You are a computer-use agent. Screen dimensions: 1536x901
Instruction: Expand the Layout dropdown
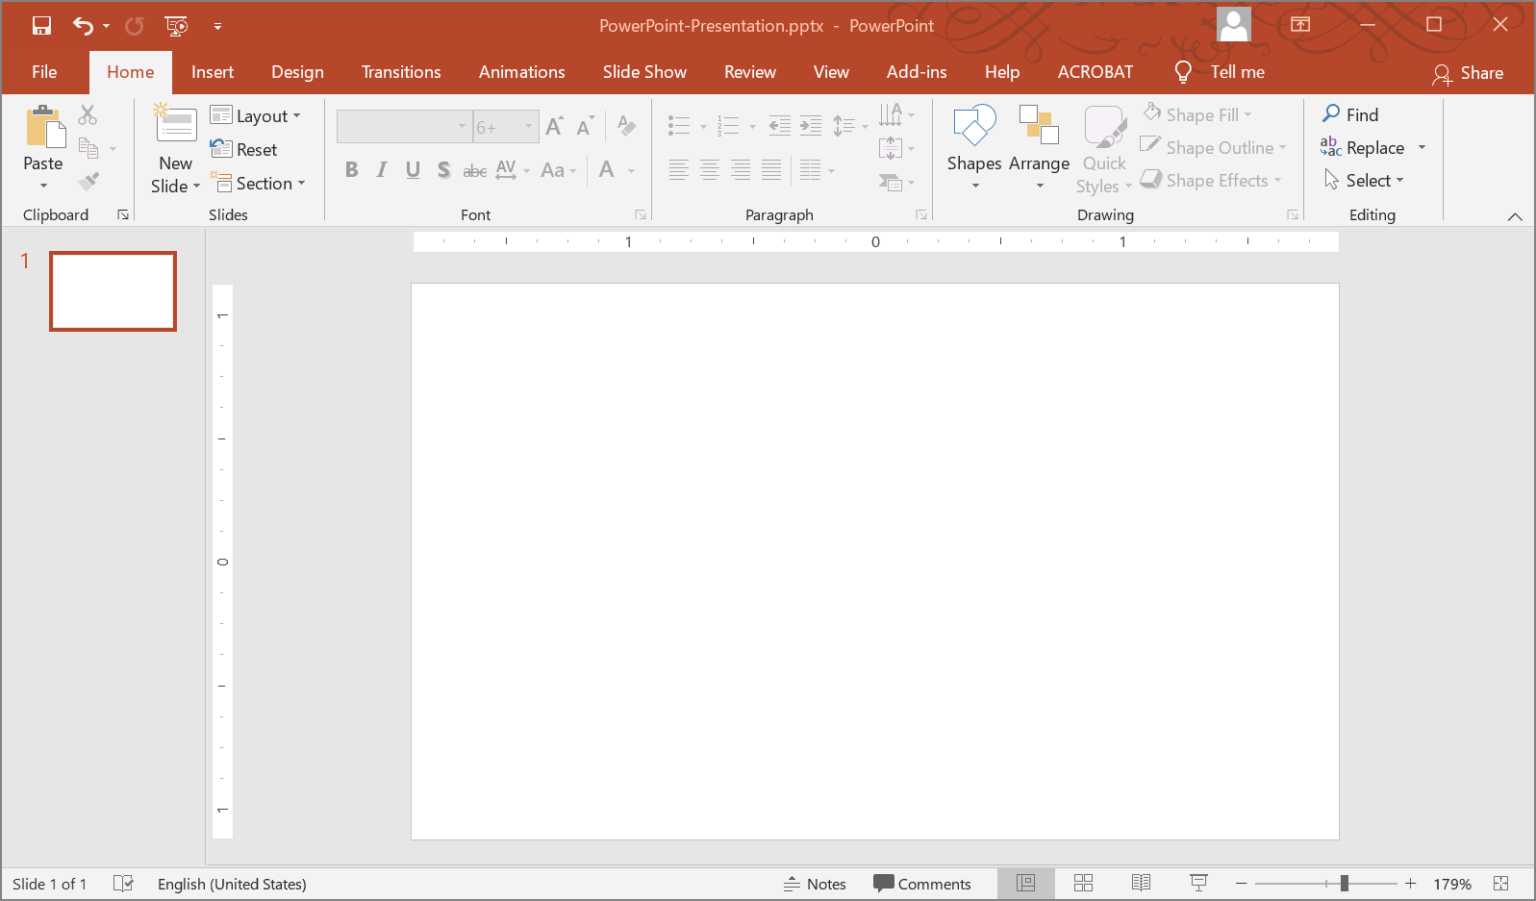(256, 116)
